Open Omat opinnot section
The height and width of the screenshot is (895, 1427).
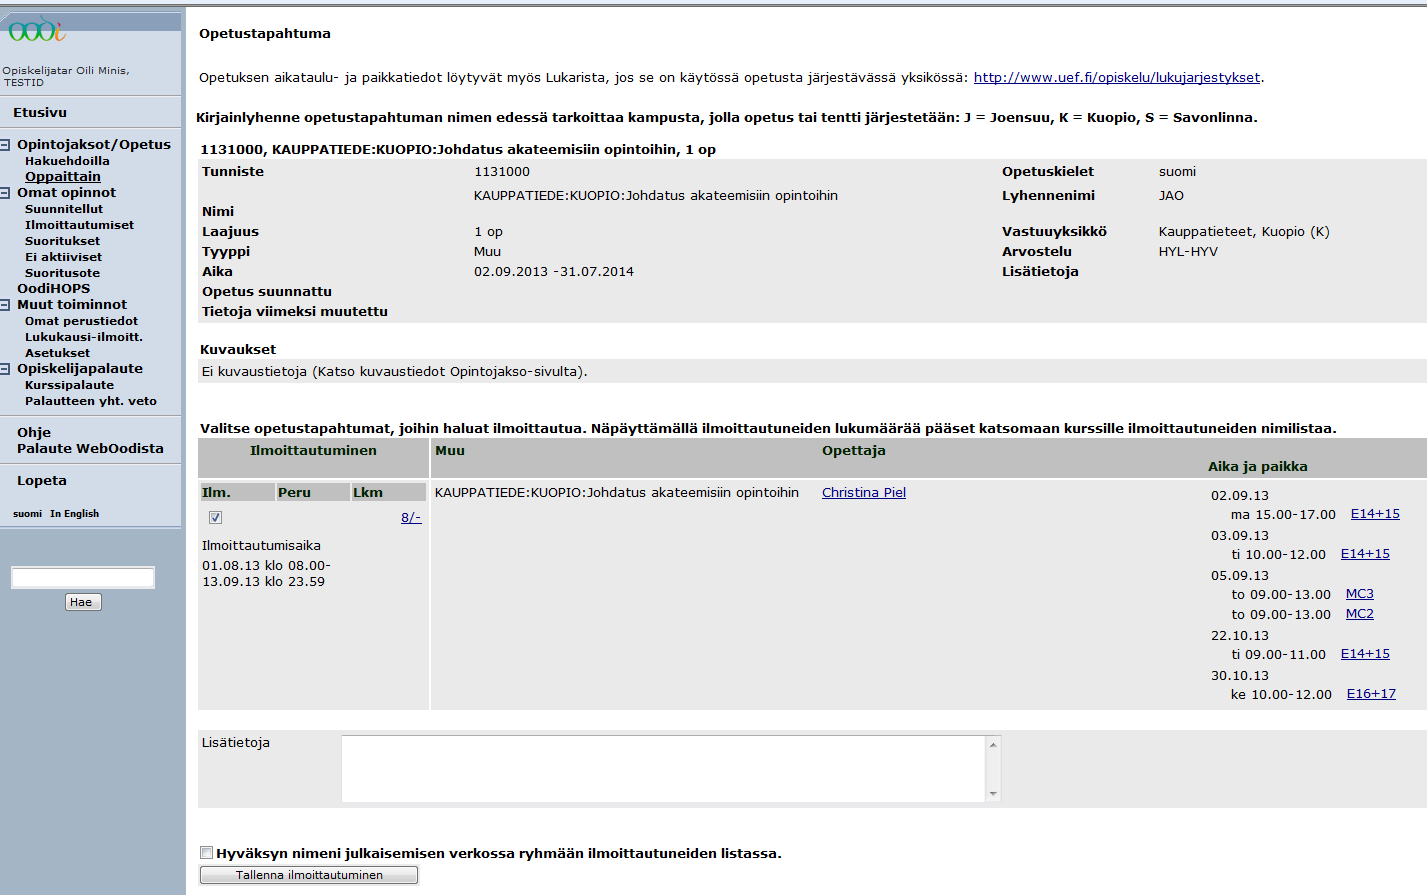click(x=66, y=193)
